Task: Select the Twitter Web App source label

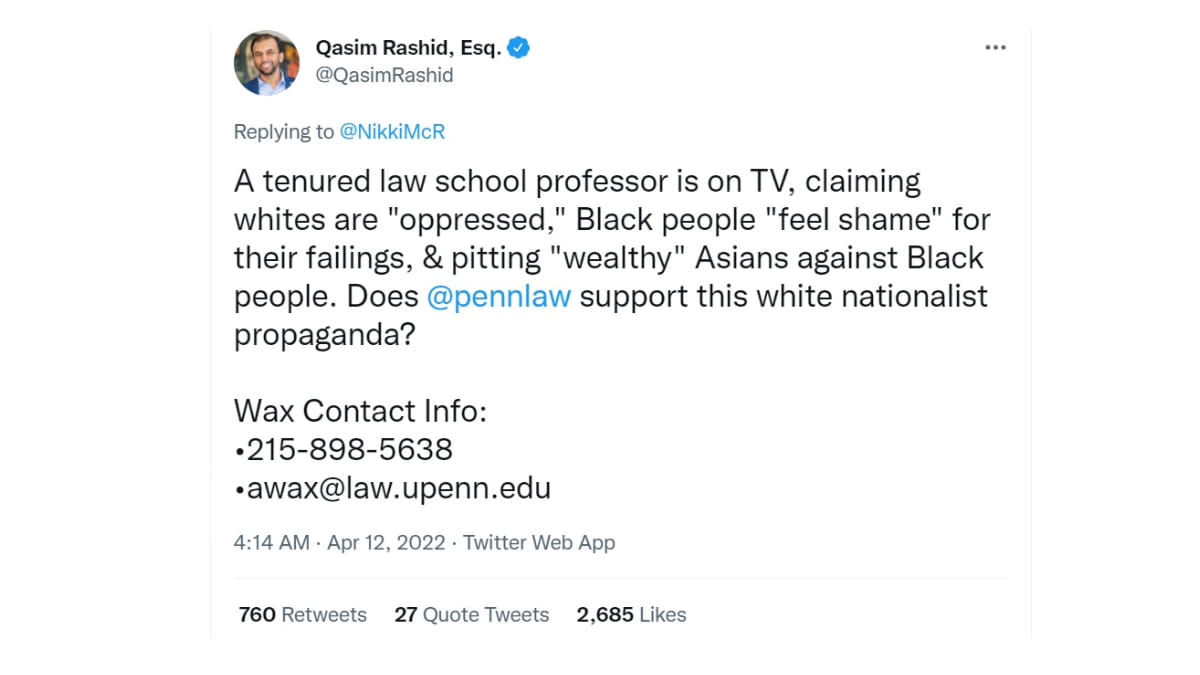Action: pos(539,543)
